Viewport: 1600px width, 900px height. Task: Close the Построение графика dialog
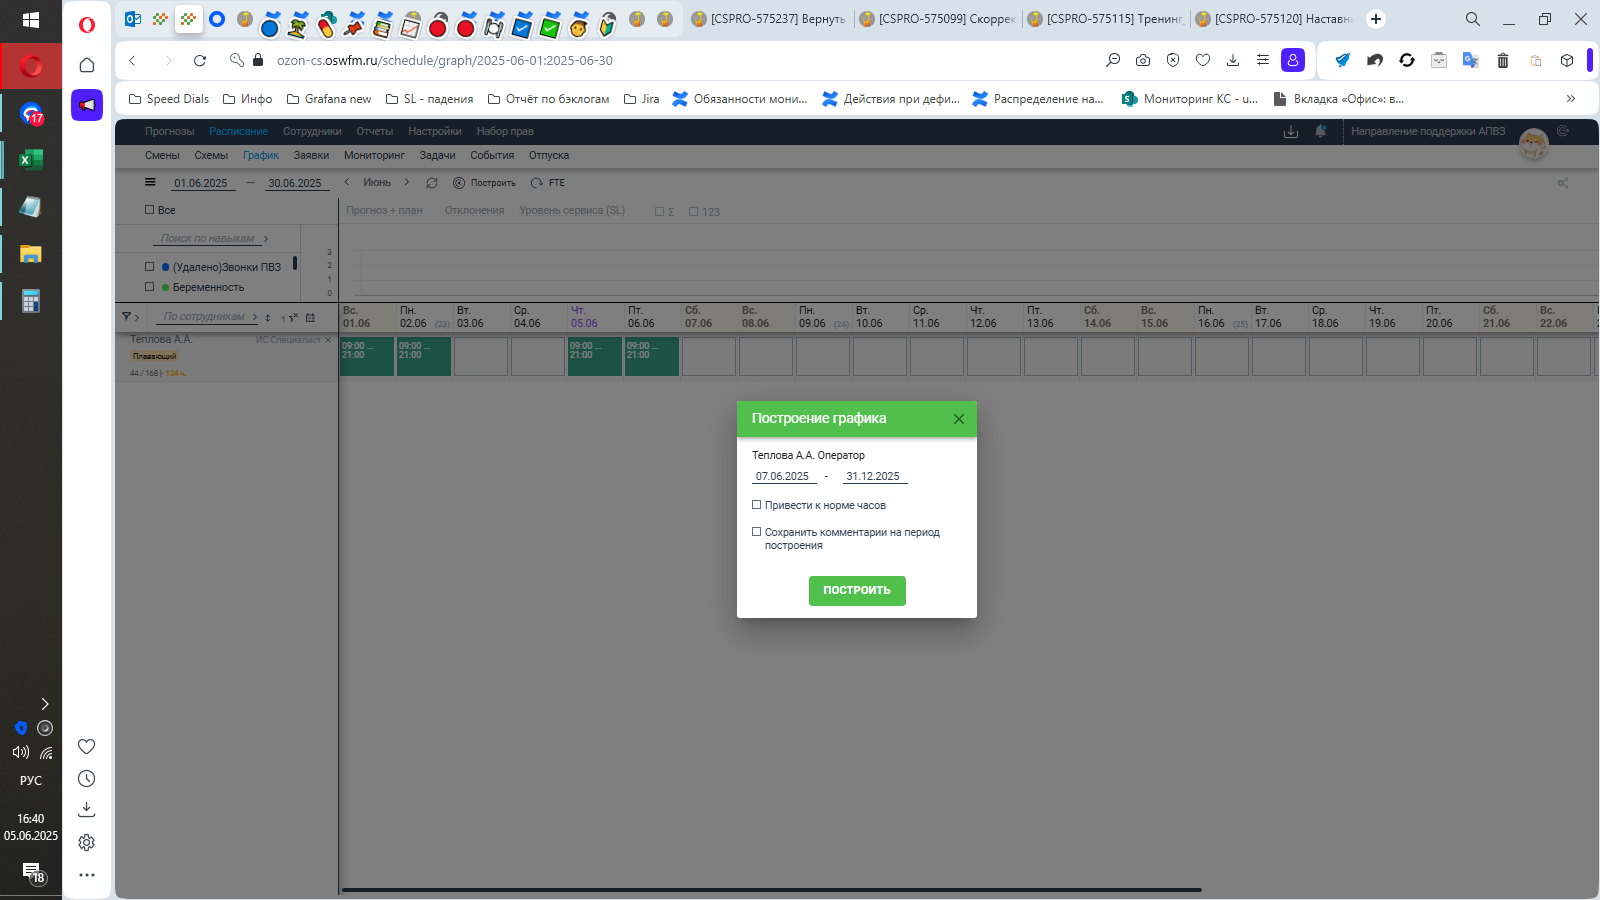tap(958, 419)
